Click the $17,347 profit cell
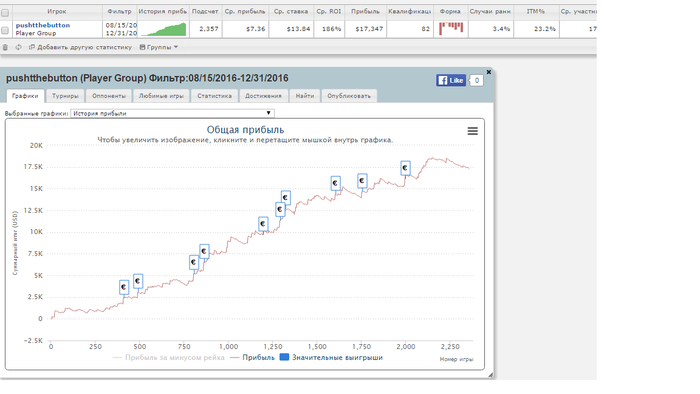The image size is (700, 394). pyautogui.click(x=369, y=29)
